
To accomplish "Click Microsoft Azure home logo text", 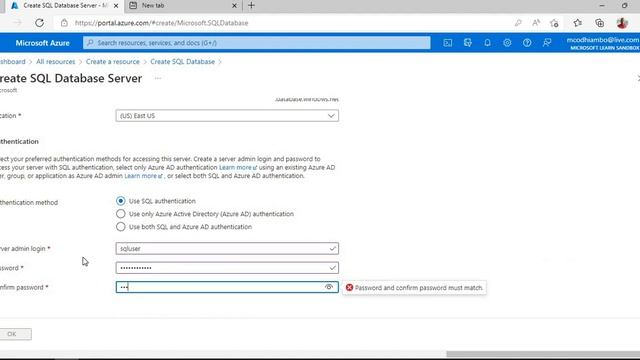I will (42, 43).
